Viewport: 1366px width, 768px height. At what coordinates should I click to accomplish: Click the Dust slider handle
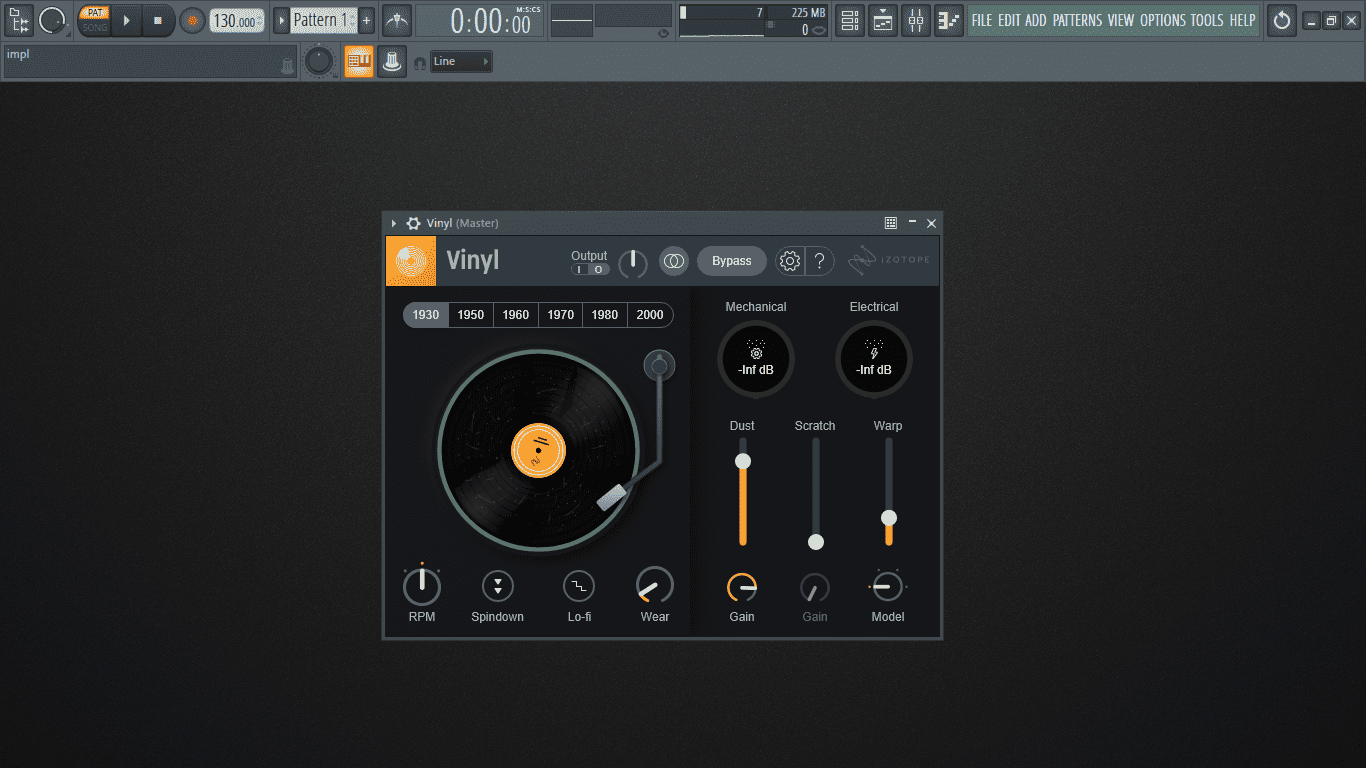click(x=742, y=461)
